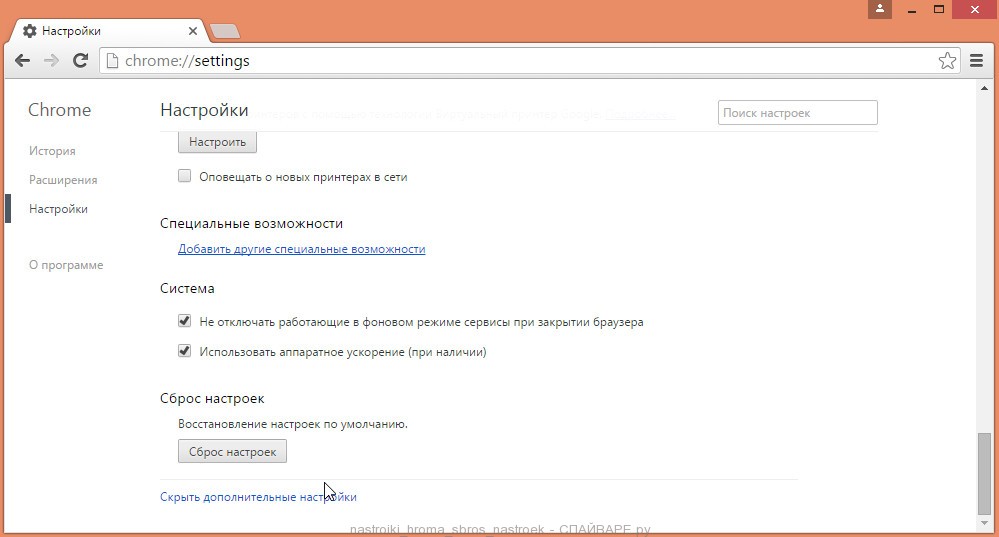Click the Система section heading
The width and height of the screenshot is (999, 537).
(187, 289)
